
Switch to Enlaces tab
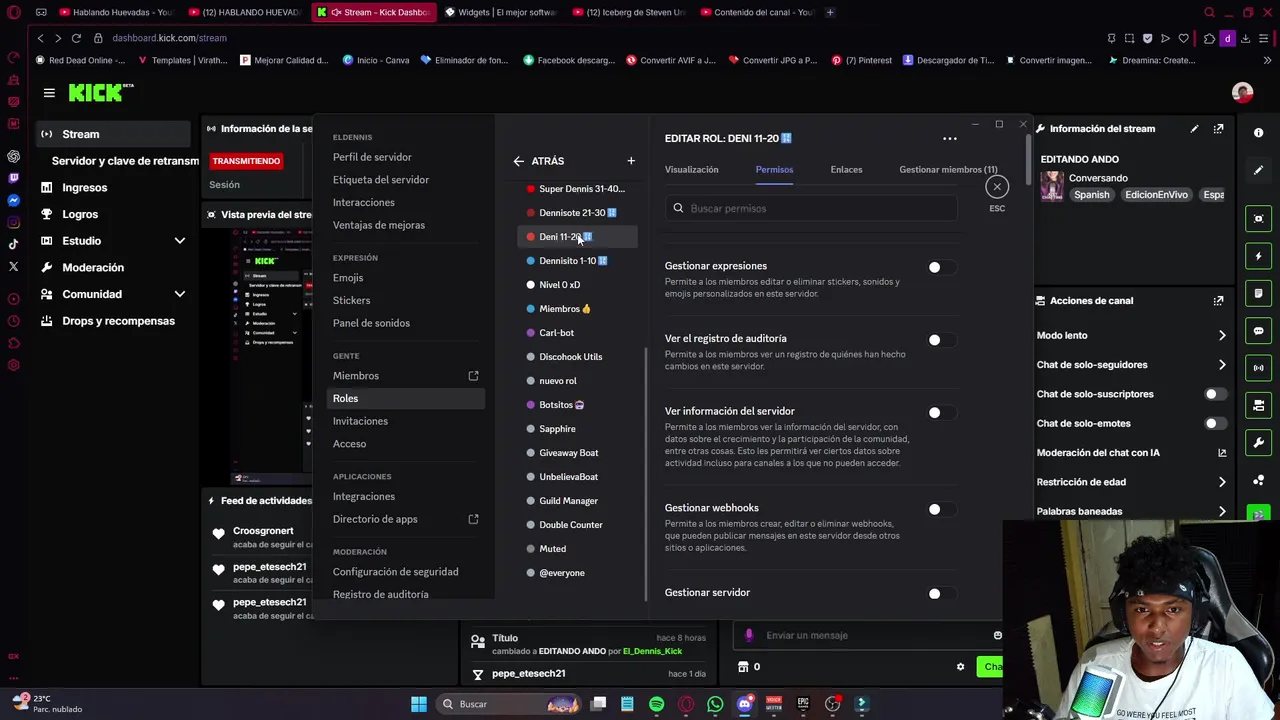tap(846, 170)
